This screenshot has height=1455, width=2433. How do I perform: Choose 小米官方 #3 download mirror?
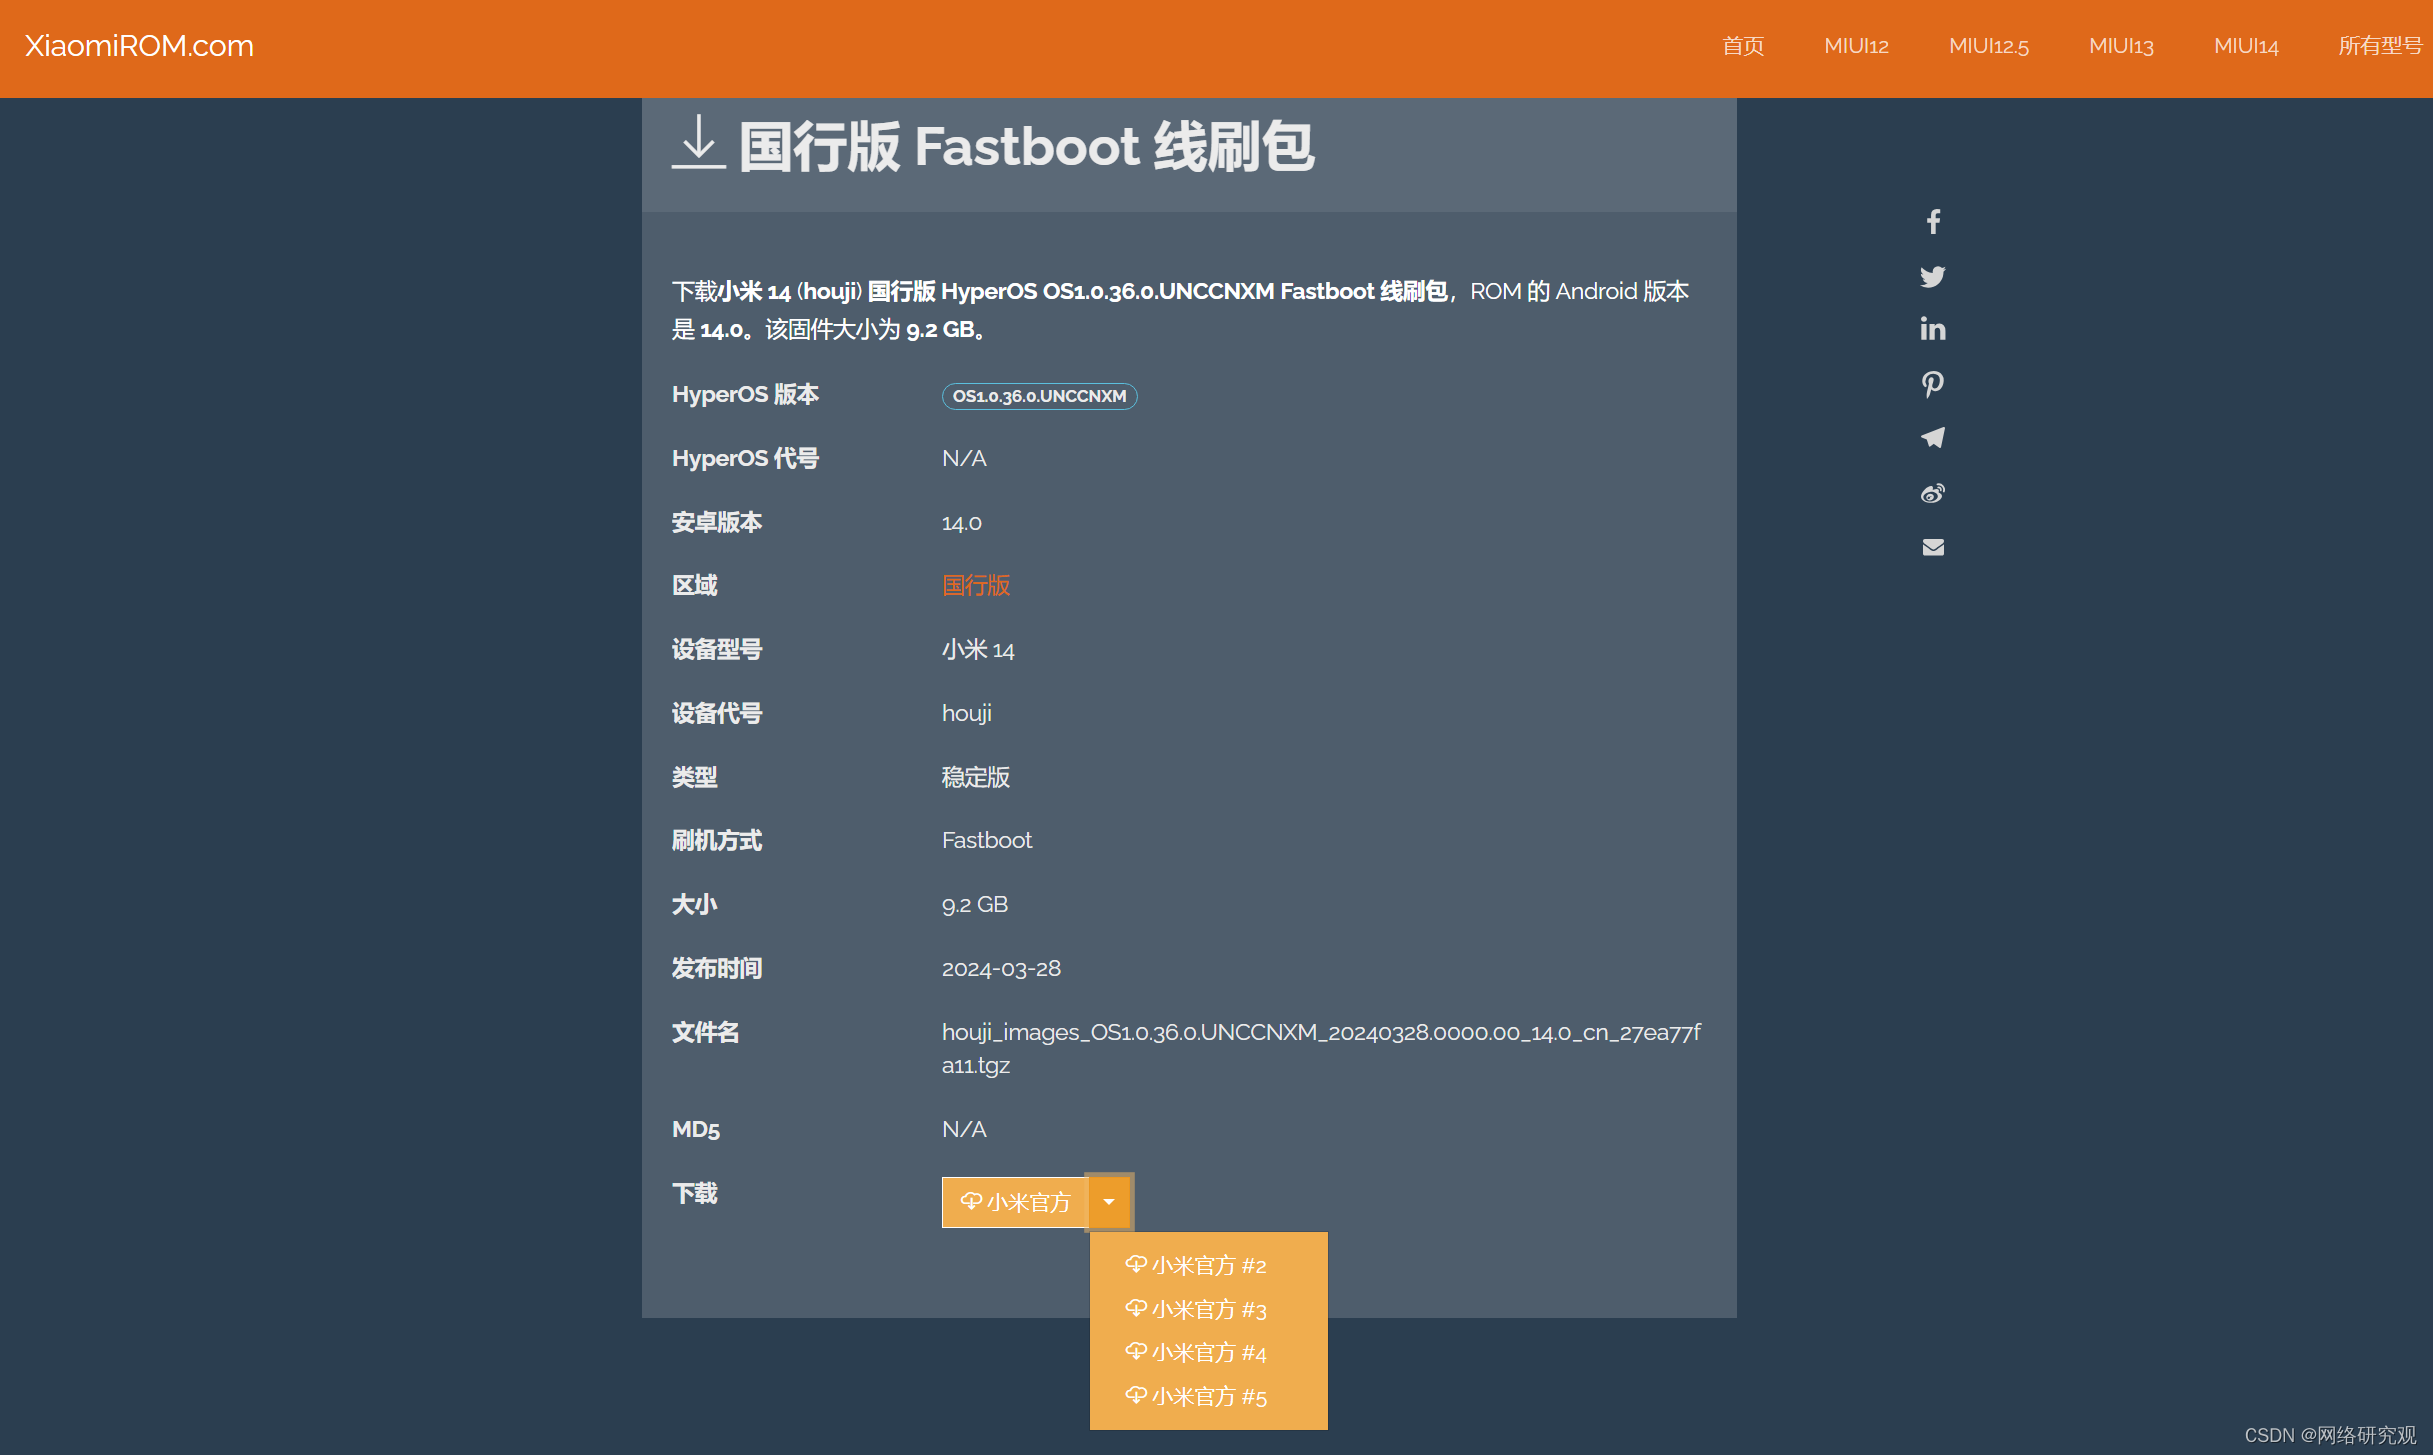[x=1196, y=1310]
